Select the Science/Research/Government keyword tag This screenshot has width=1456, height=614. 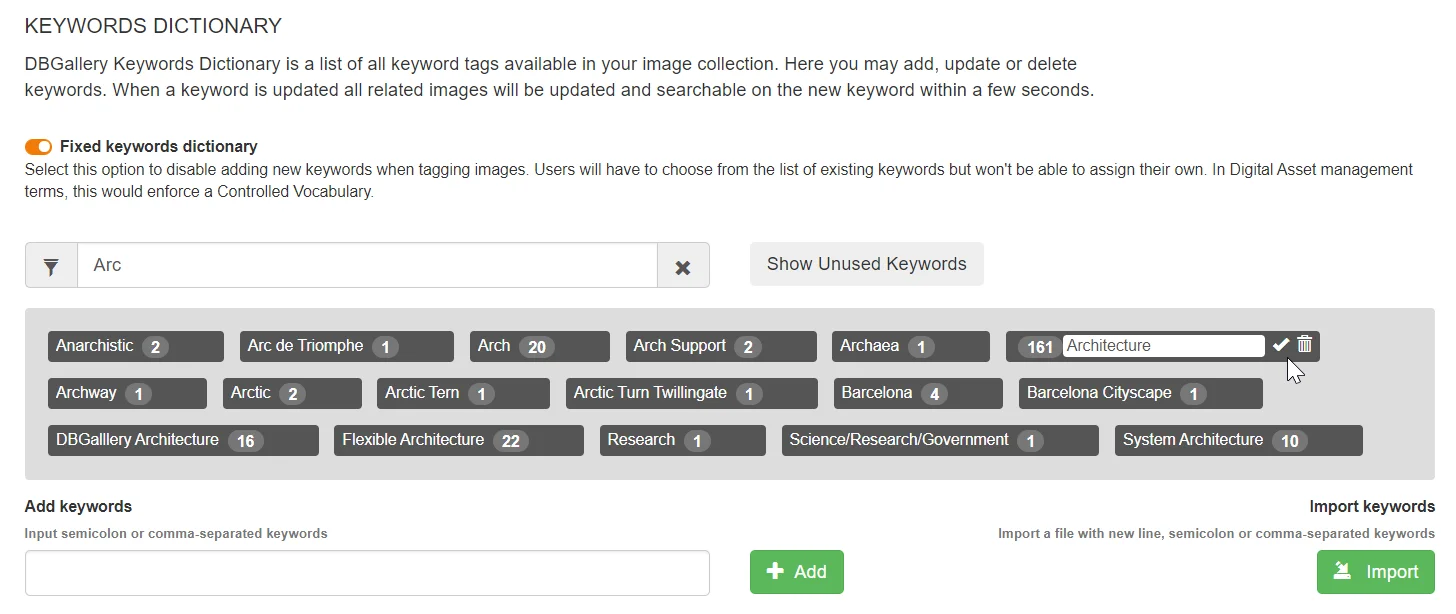point(898,440)
